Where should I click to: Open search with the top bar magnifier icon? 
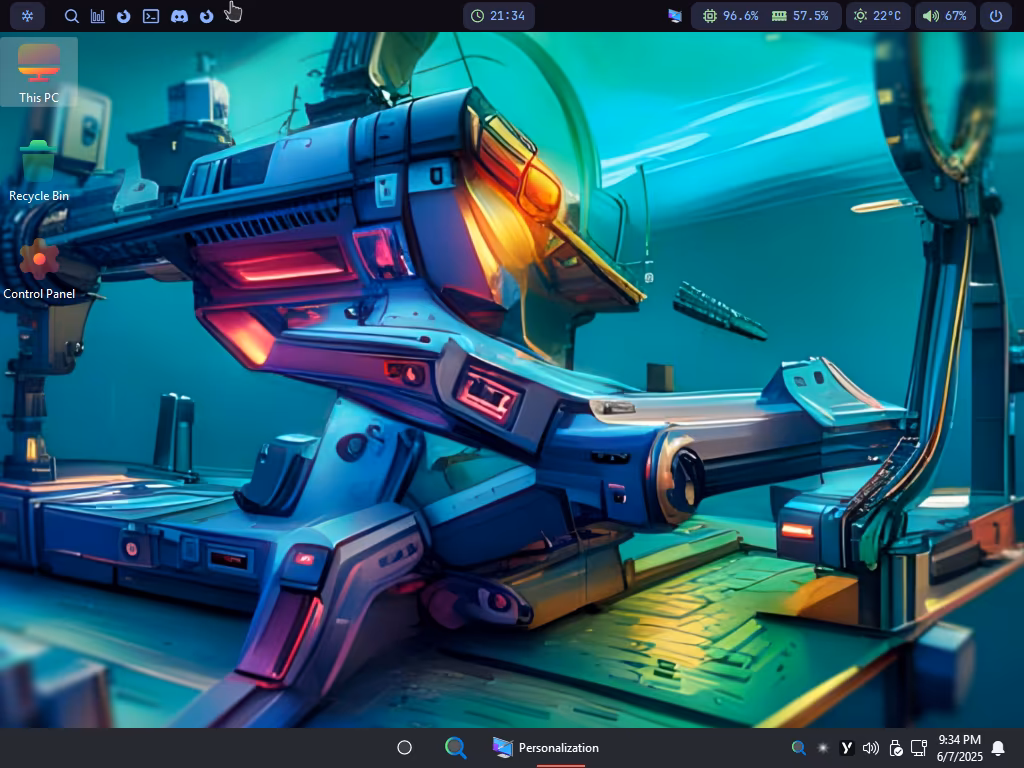pyautogui.click(x=71, y=16)
